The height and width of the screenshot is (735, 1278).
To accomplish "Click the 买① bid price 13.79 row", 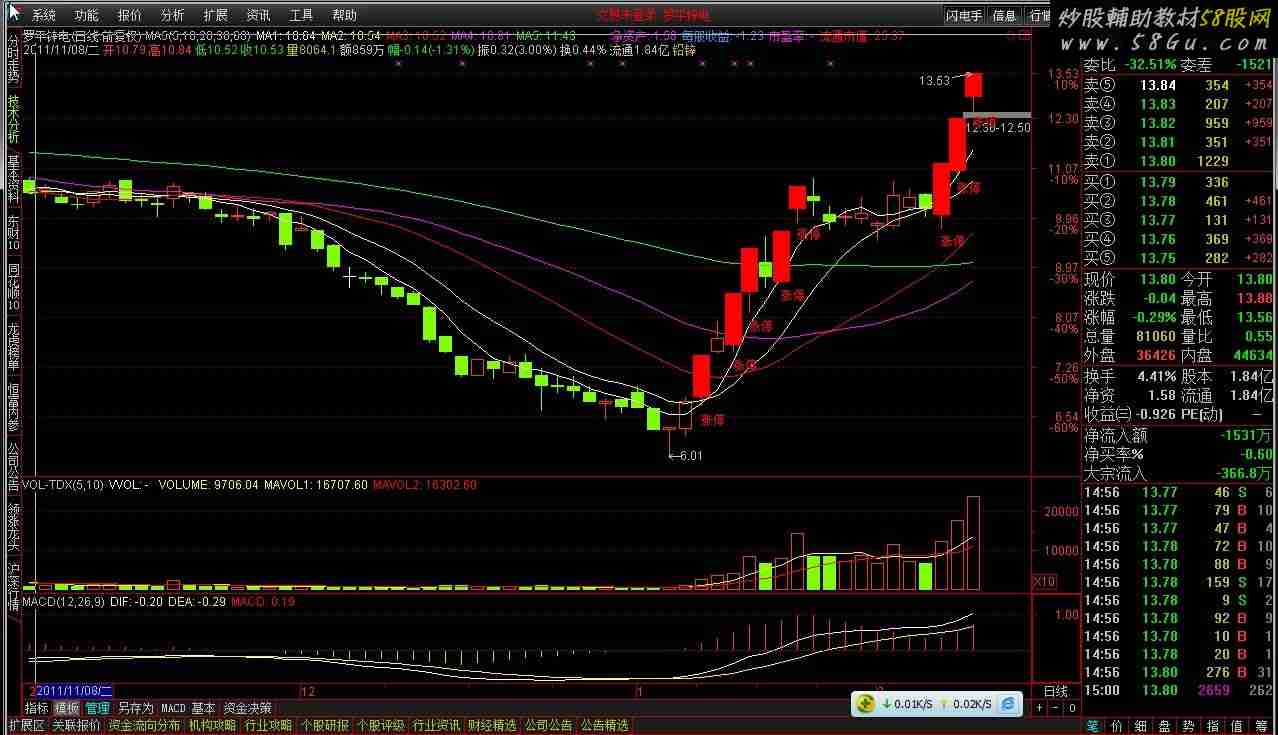I will [x=1179, y=182].
